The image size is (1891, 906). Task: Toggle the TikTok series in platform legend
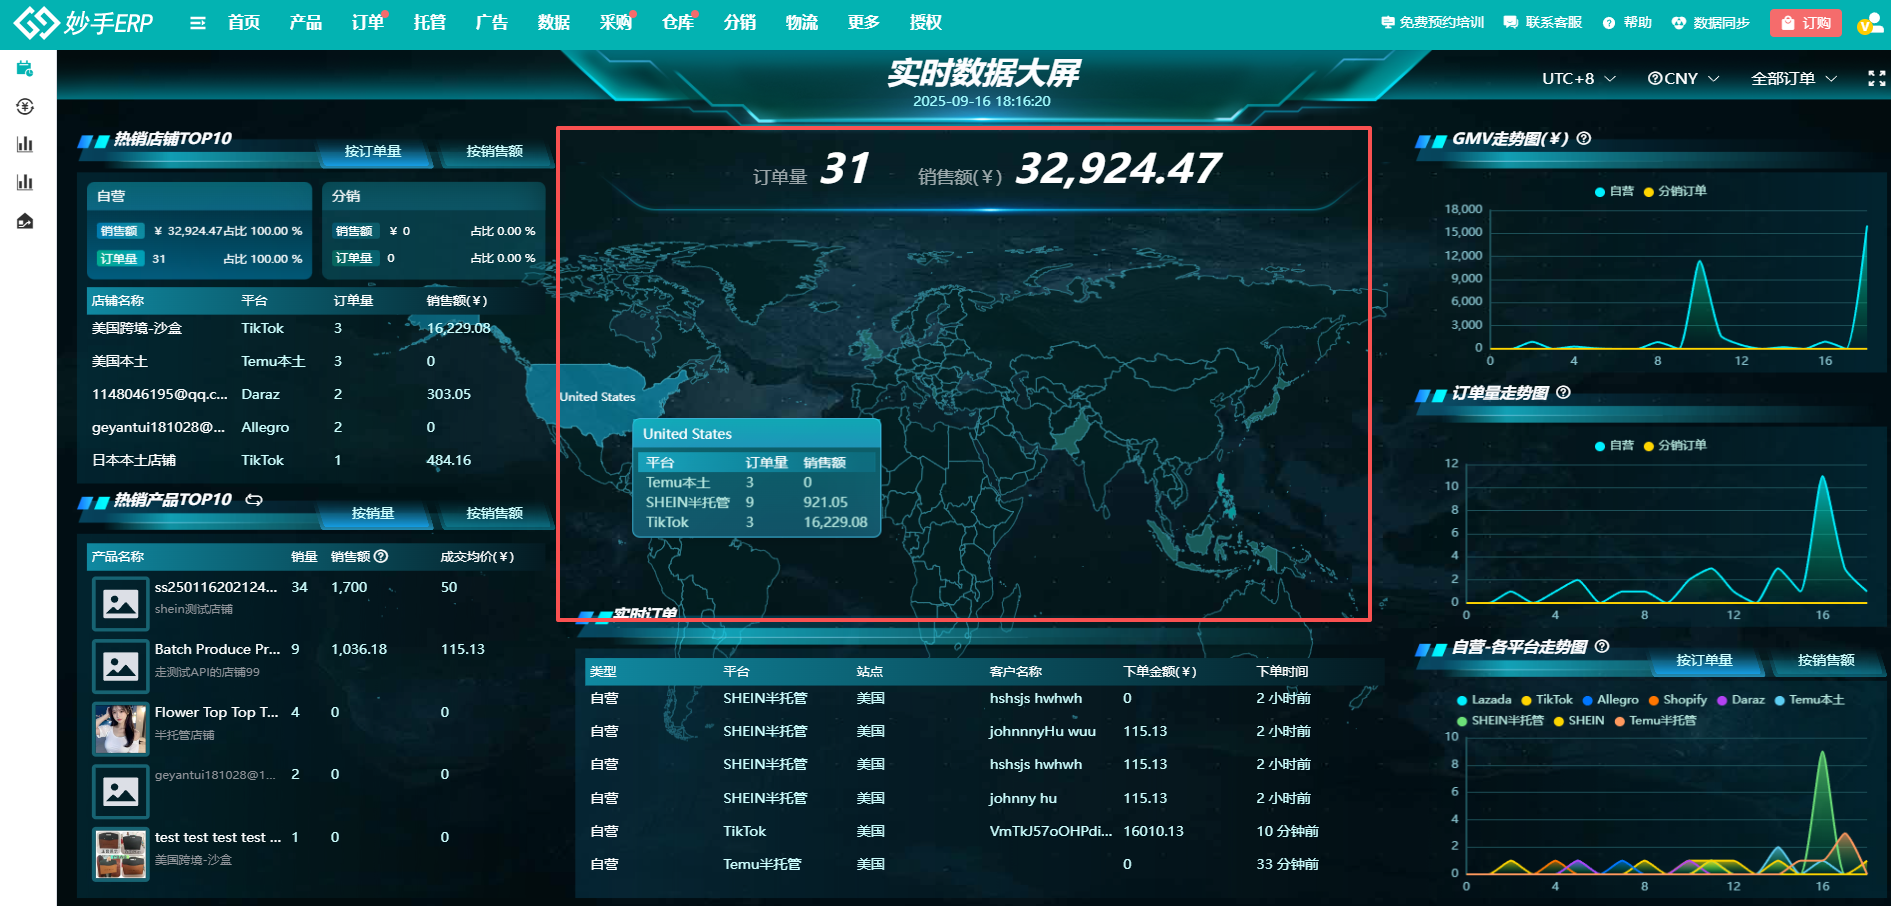pos(1546,700)
